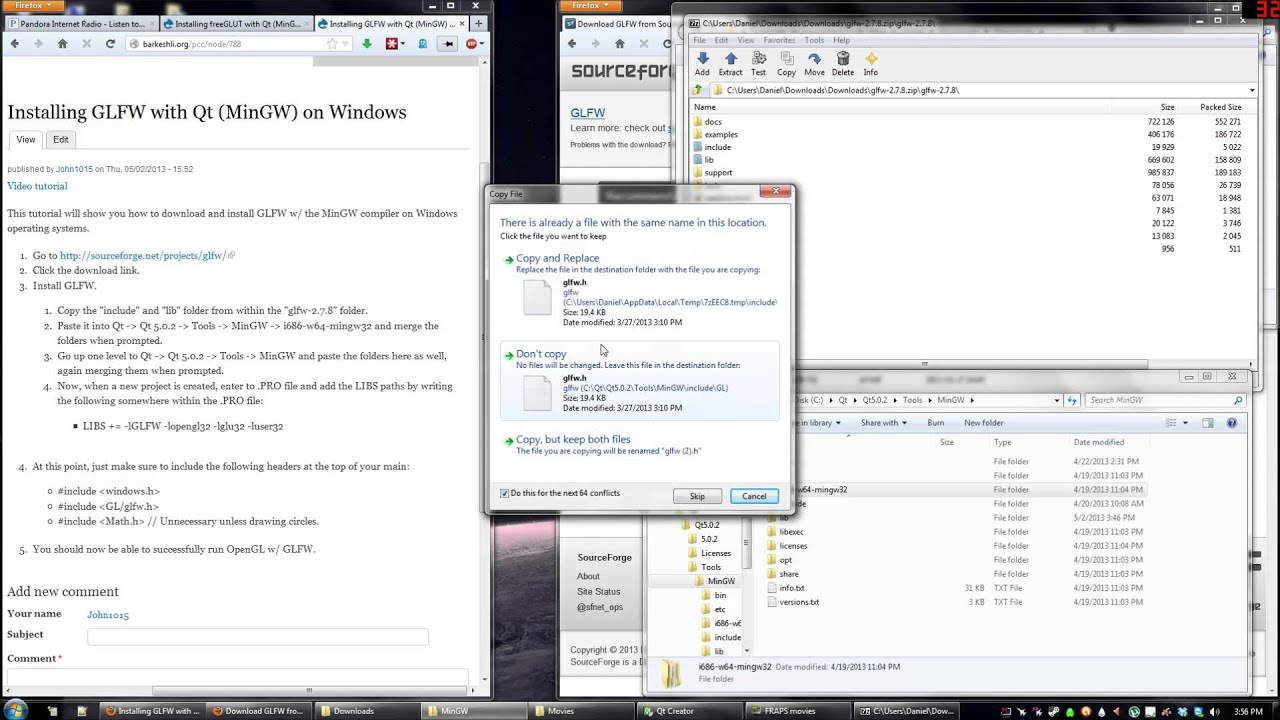Screen dimensions: 1280x720
Task: Click the Add button in 7-Zip toolbar
Action: [x=702, y=64]
